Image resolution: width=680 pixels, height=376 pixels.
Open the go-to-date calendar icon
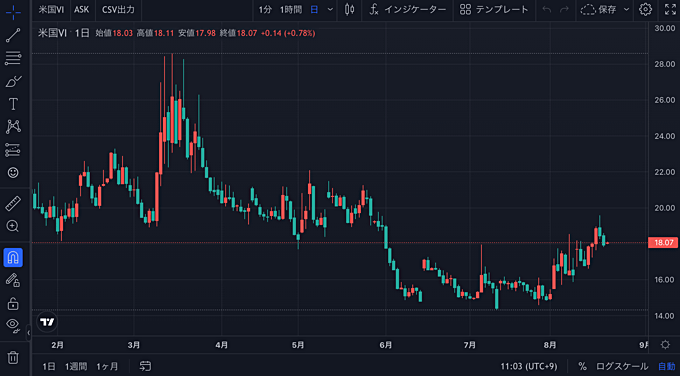(145, 366)
